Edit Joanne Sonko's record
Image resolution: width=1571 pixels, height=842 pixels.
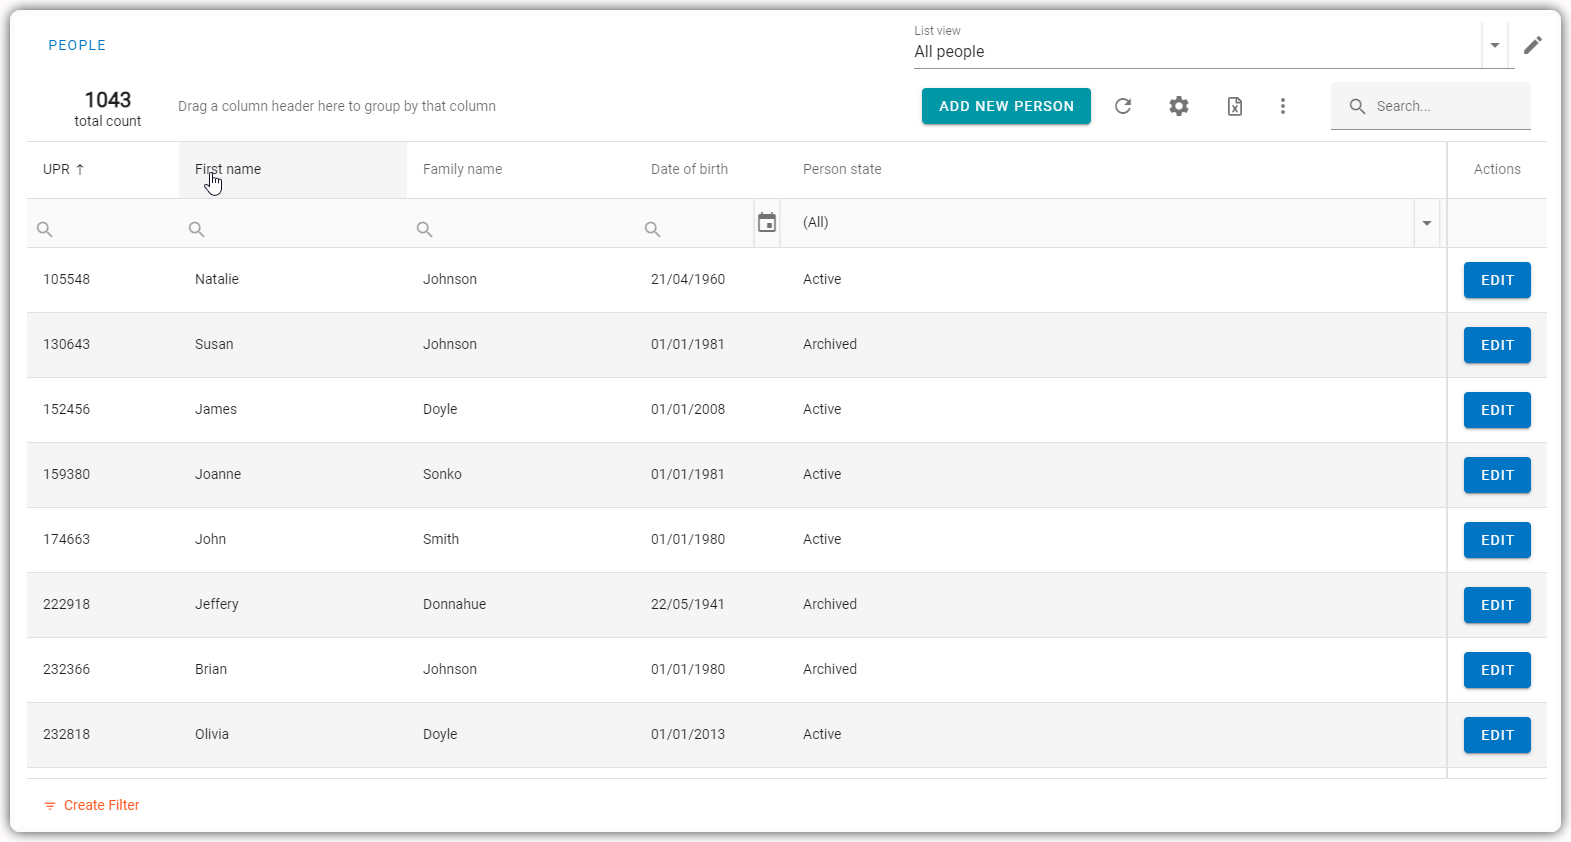pos(1497,475)
